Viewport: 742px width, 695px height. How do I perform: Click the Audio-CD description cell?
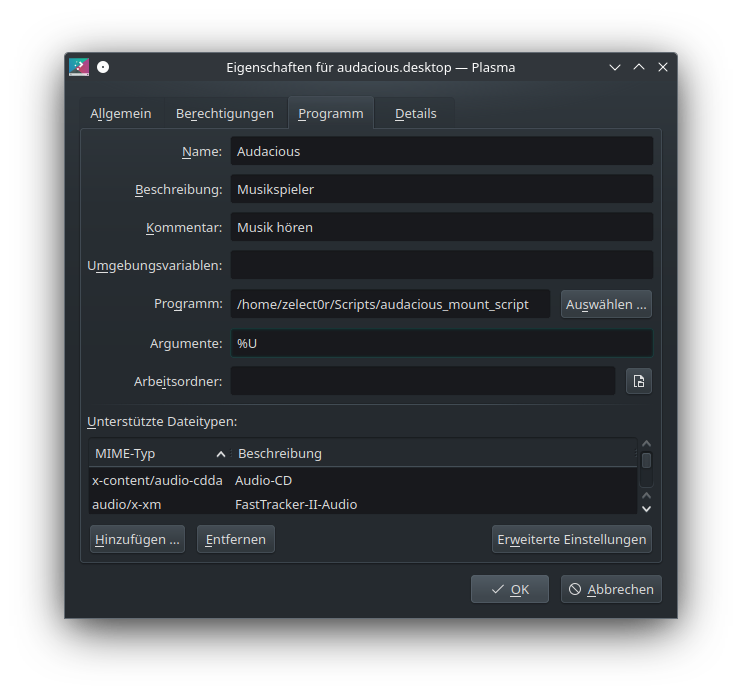[264, 481]
